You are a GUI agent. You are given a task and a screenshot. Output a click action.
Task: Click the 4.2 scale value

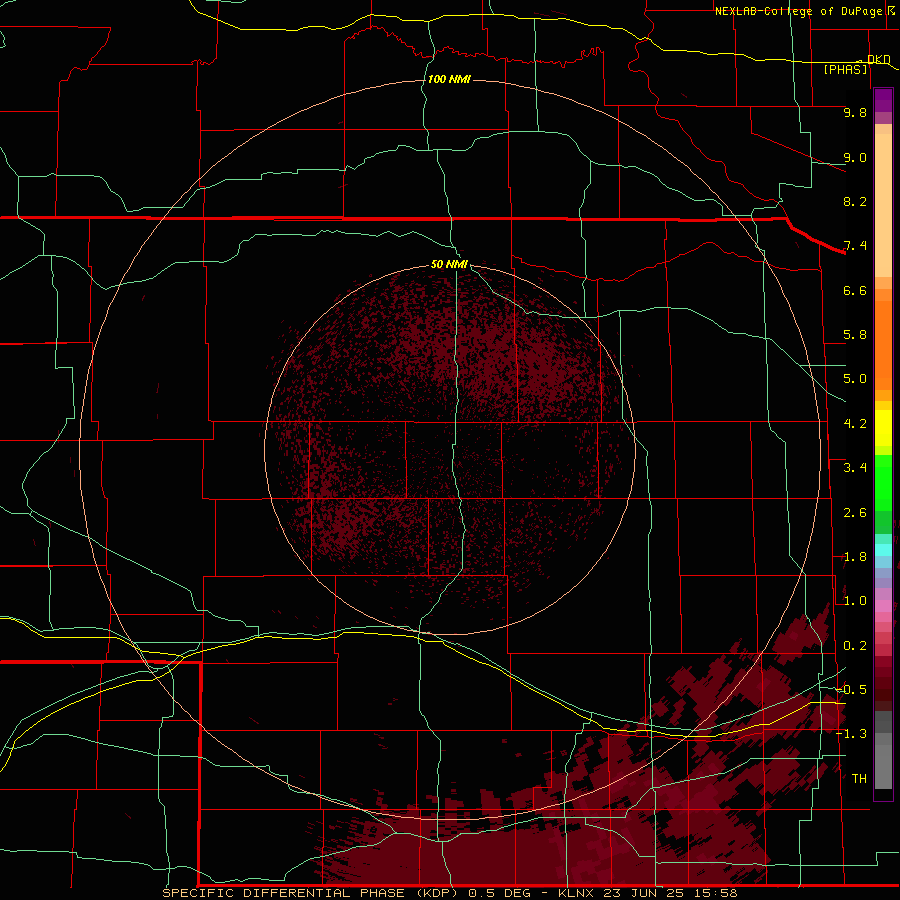click(x=855, y=424)
